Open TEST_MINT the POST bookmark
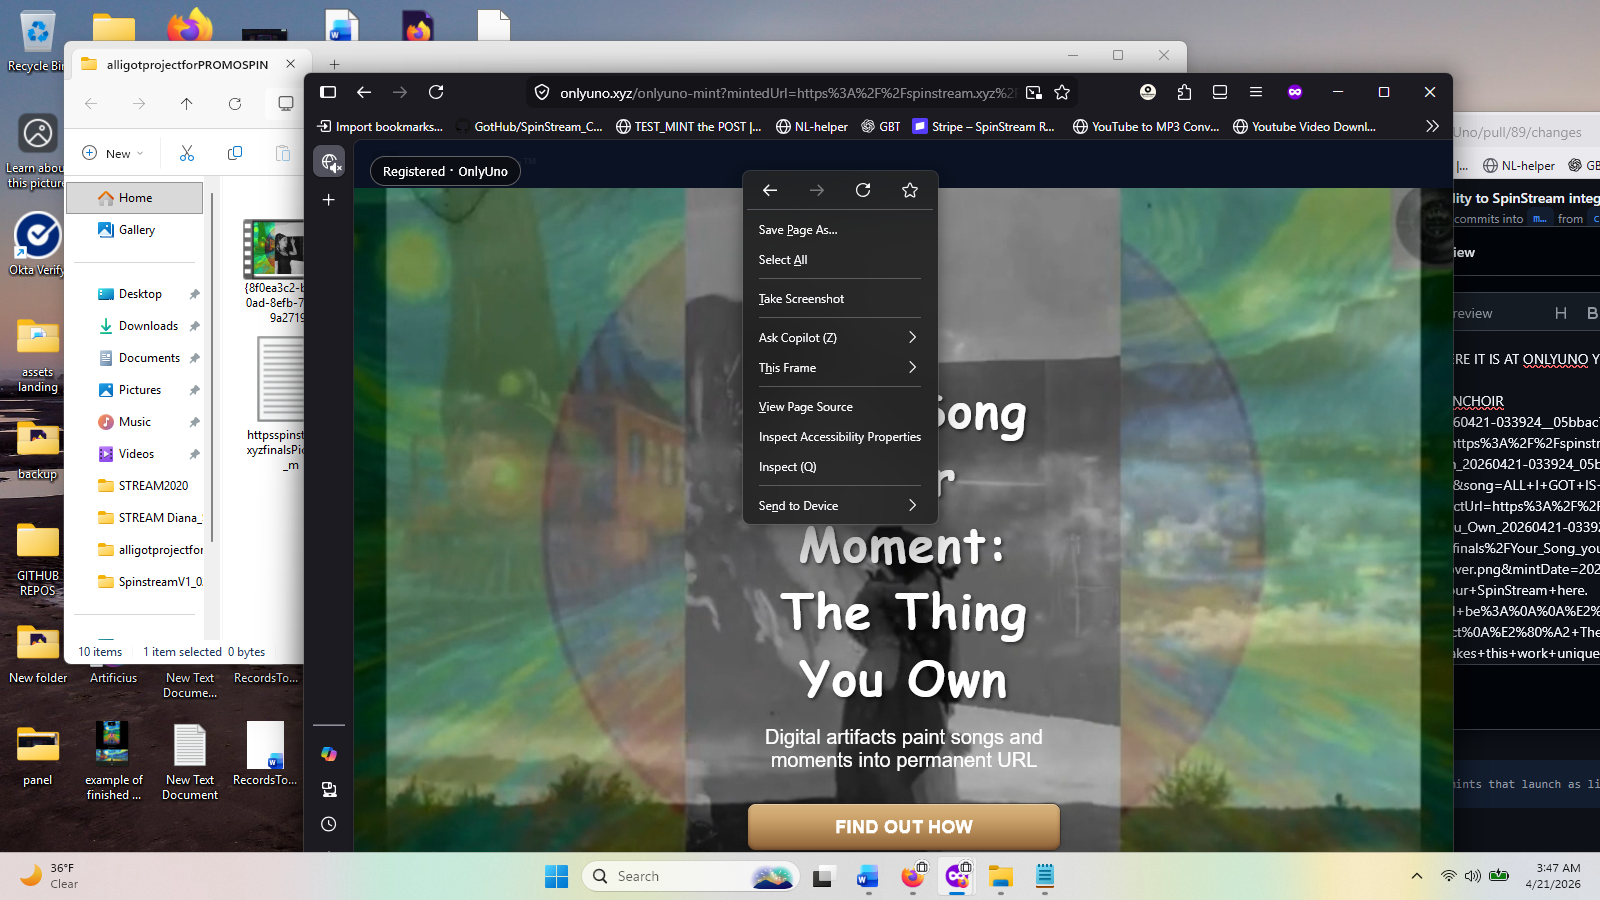 click(689, 127)
